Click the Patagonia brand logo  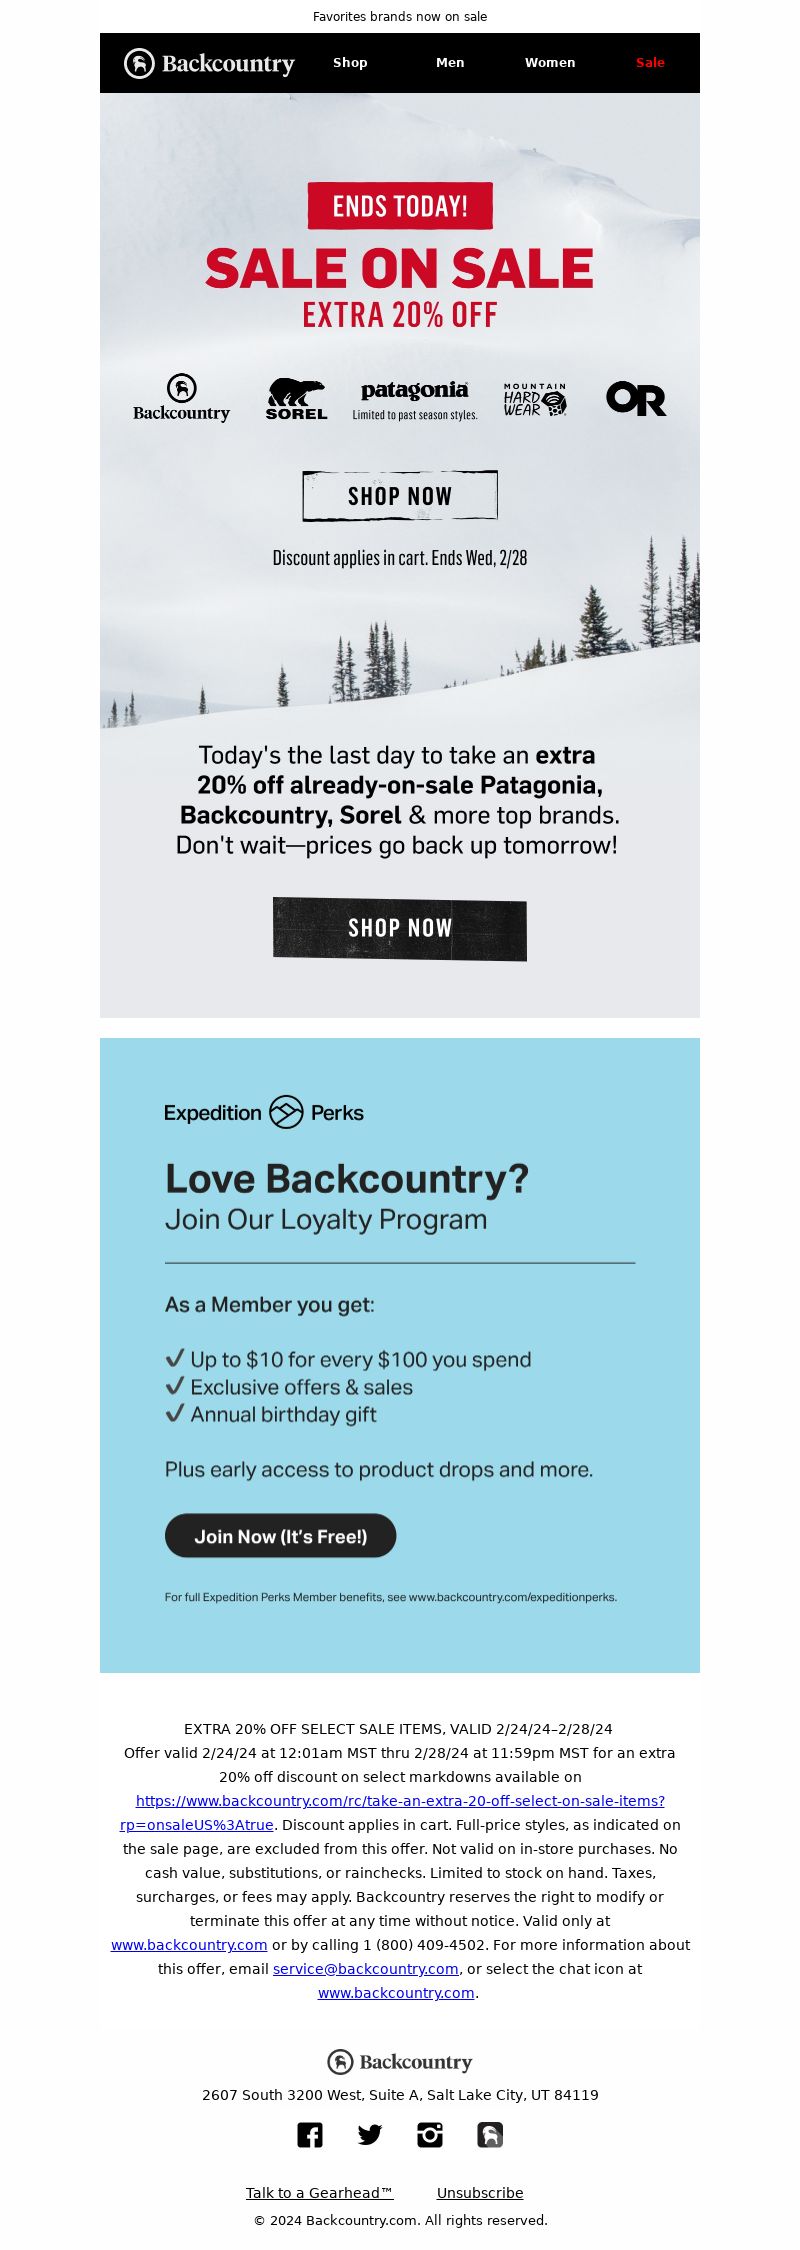click(414, 399)
